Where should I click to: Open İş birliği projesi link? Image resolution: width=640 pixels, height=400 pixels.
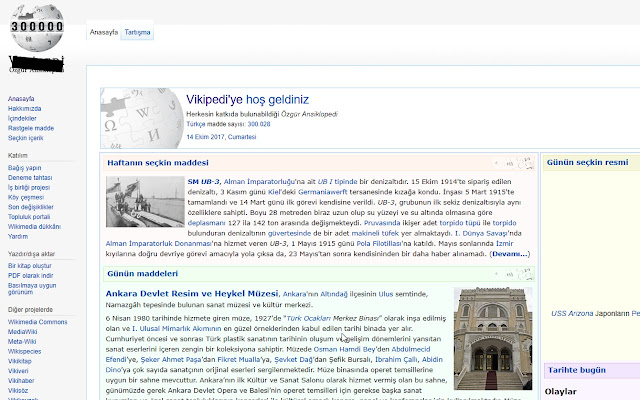click(29, 187)
